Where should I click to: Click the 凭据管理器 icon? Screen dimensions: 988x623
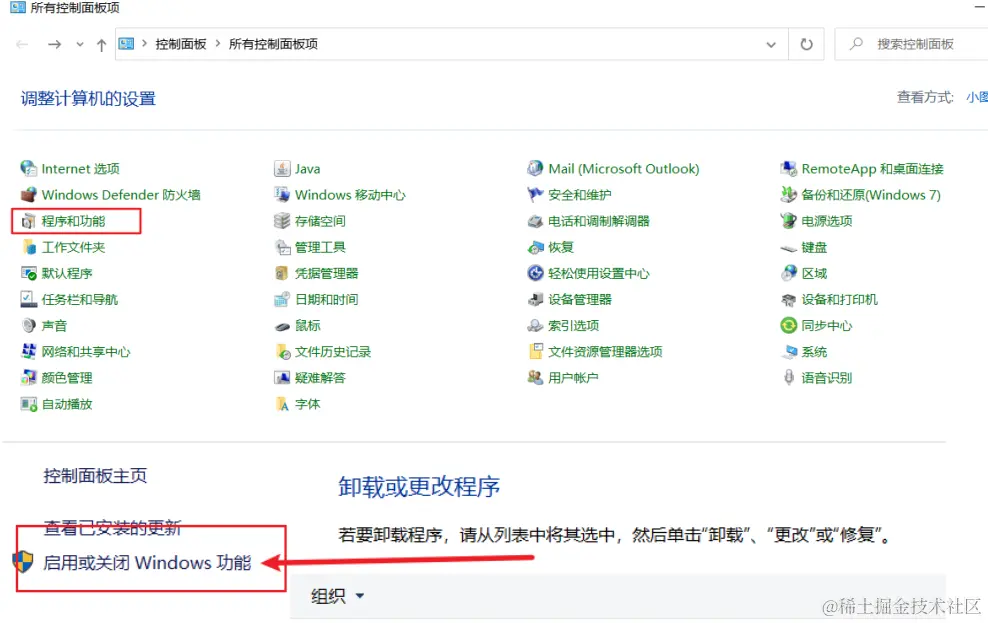tap(282, 273)
